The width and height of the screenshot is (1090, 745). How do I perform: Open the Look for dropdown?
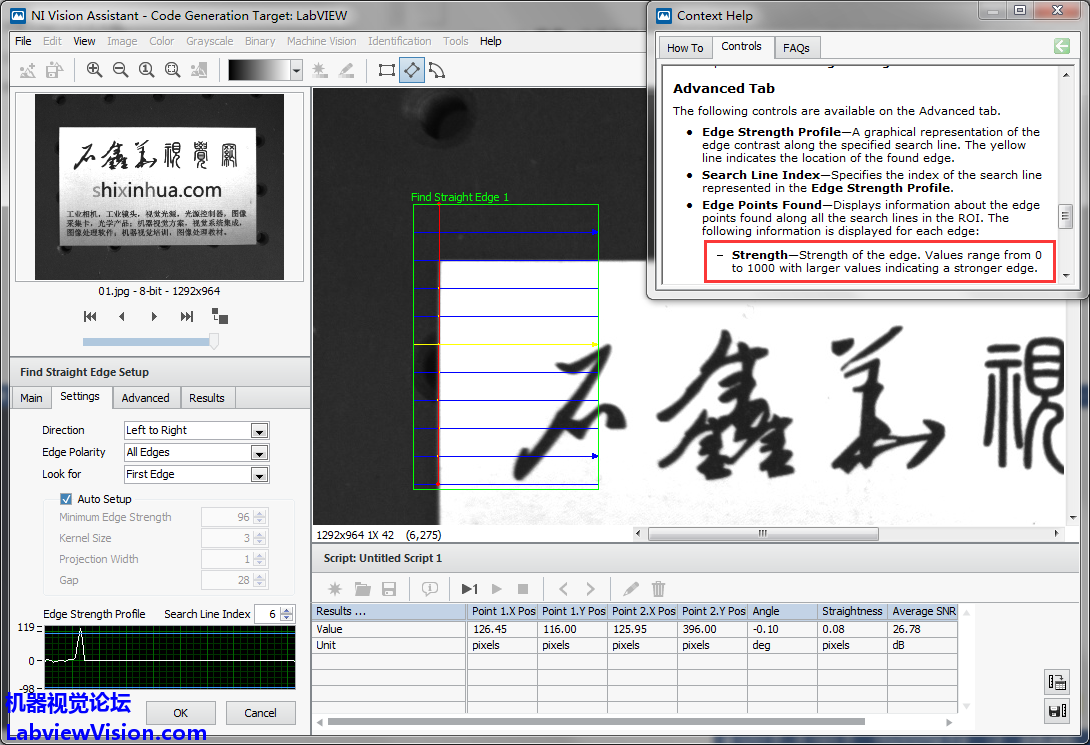point(259,475)
